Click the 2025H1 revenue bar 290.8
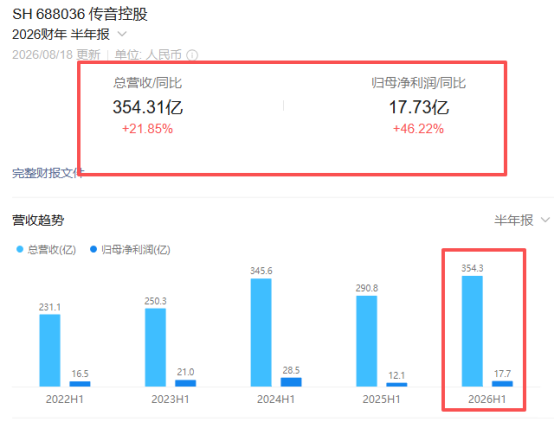This screenshot has width=554, height=423. coord(366,341)
